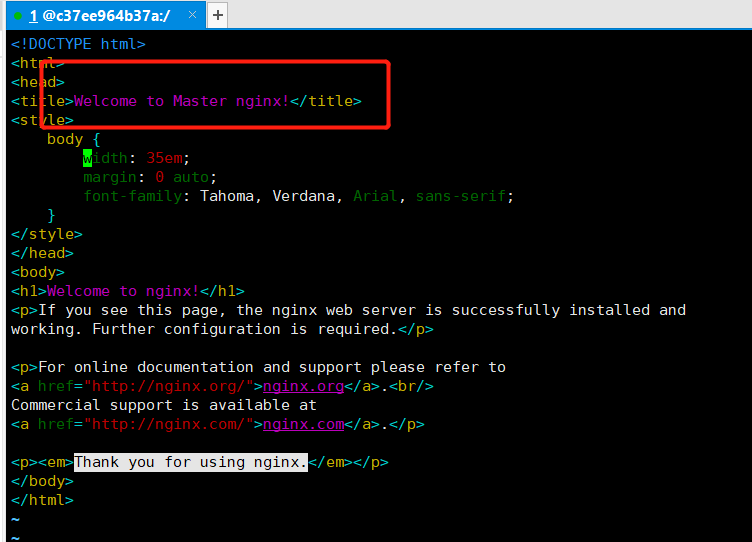Close the '@c37ee964b37a:/' session tab
Screen dimensions: 752x542
192,15
